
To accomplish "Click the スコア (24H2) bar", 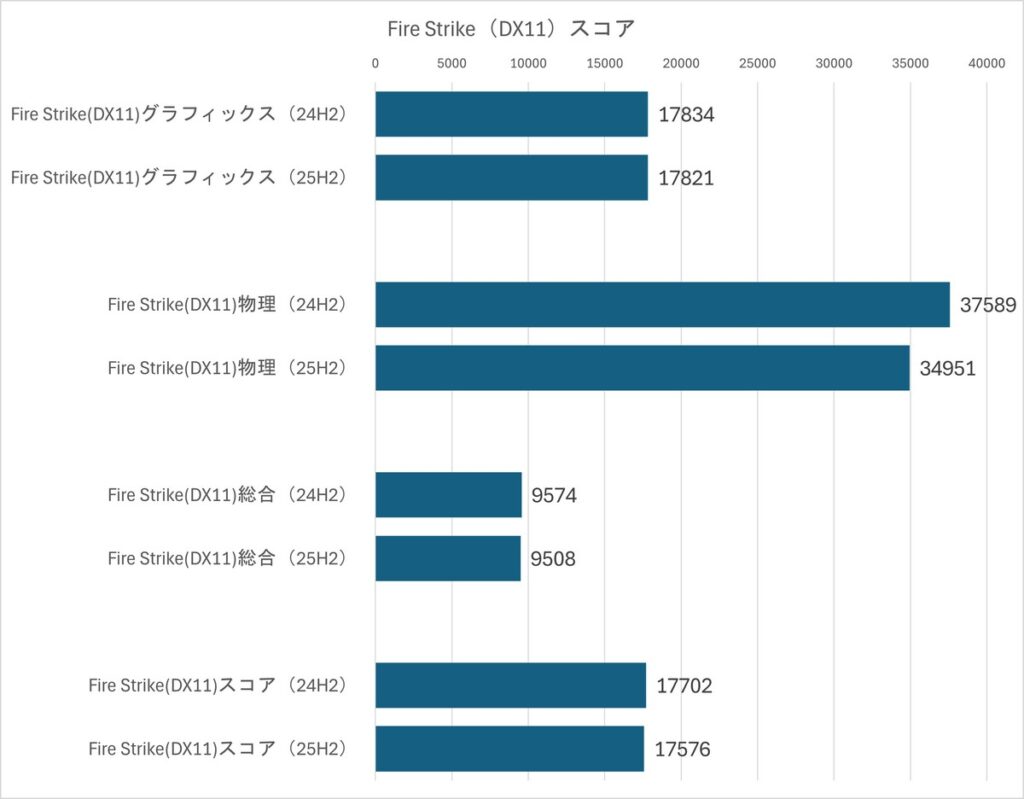I will pos(510,685).
